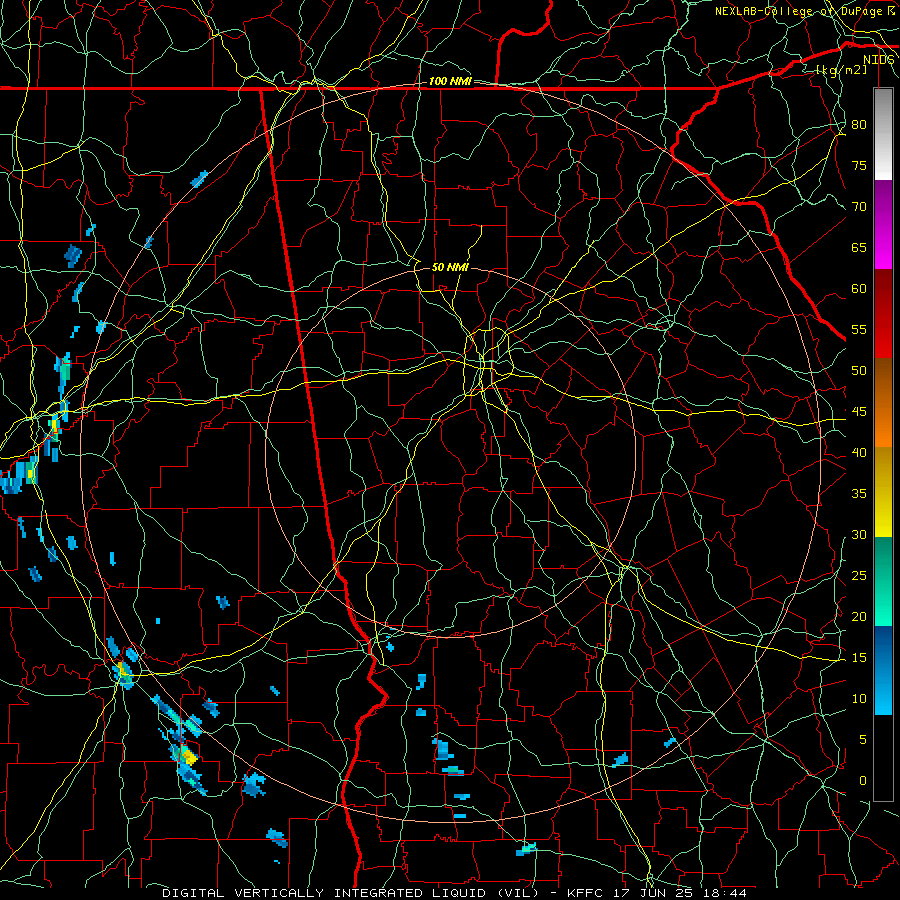Click the [kg/m2] unit label

click(x=842, y=69)
